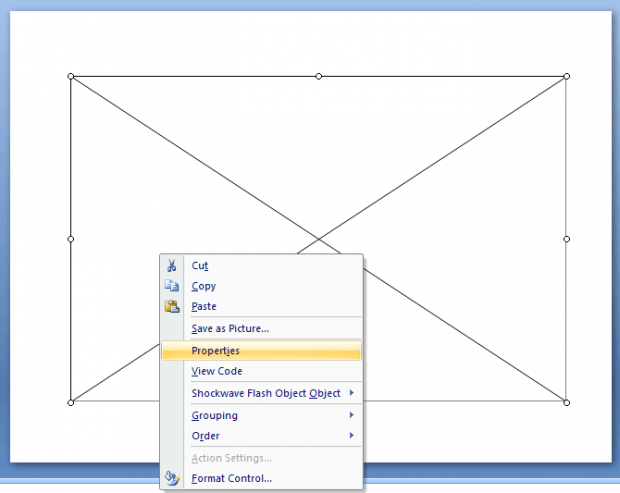Open Properties from the context menu

point(261,351)
